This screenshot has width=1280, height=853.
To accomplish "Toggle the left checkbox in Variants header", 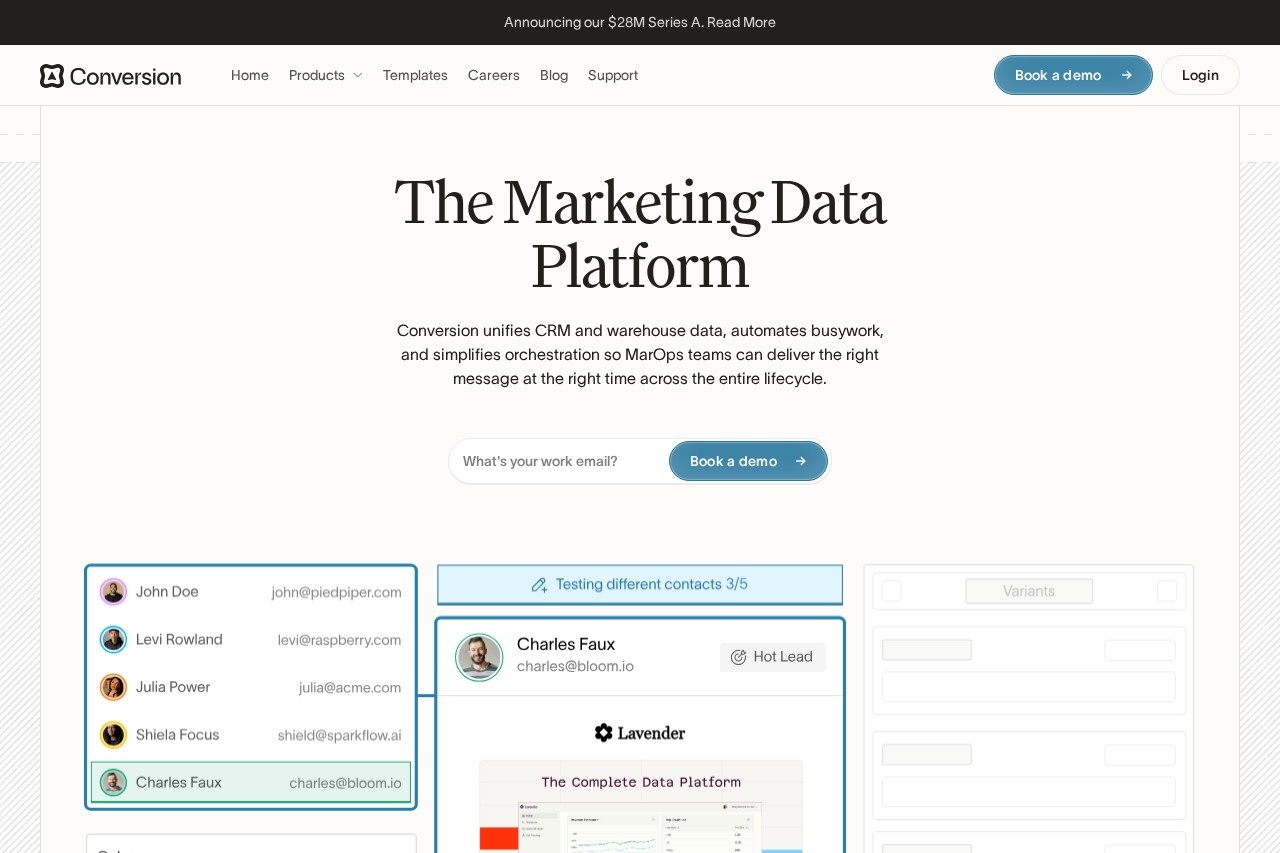I will [892, 591].
